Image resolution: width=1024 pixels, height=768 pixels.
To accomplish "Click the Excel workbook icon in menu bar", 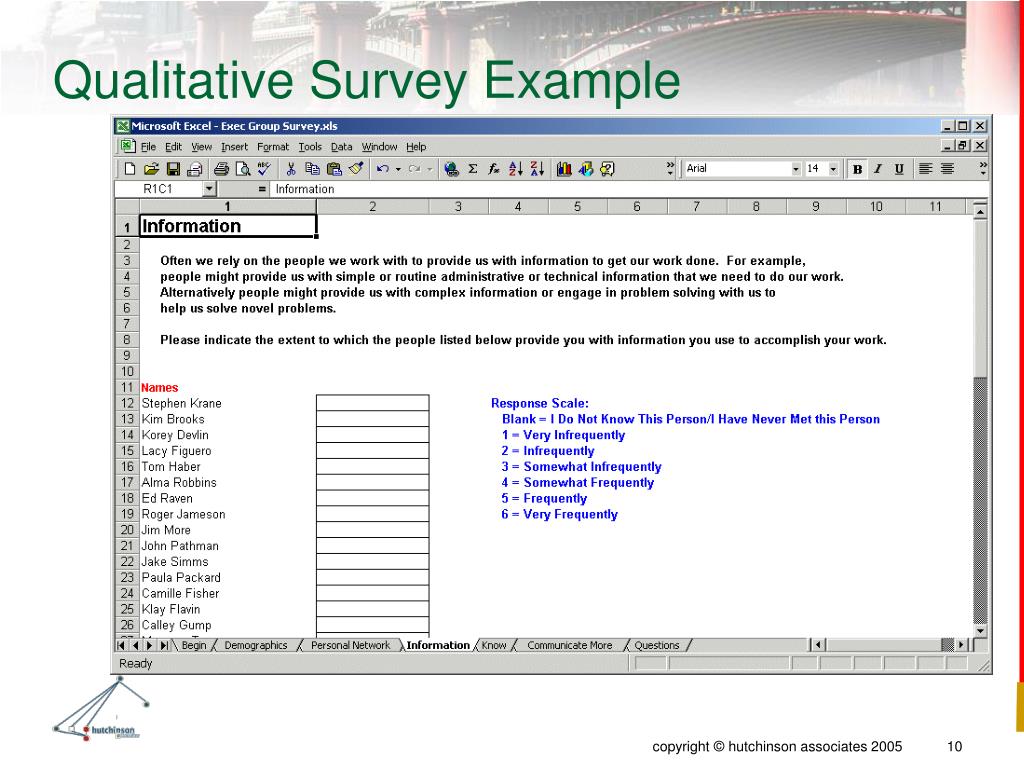I will click(x=127, y=146).
